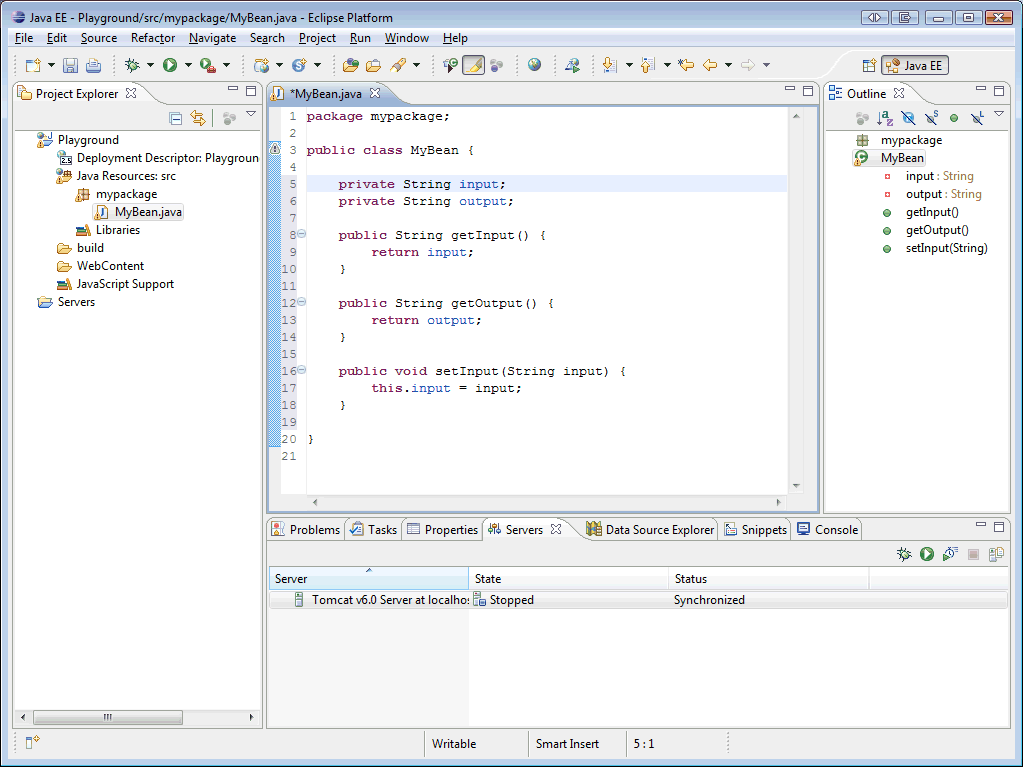
Task: Select setInput(String) in the Outline
Action: (x=946, y=248)
